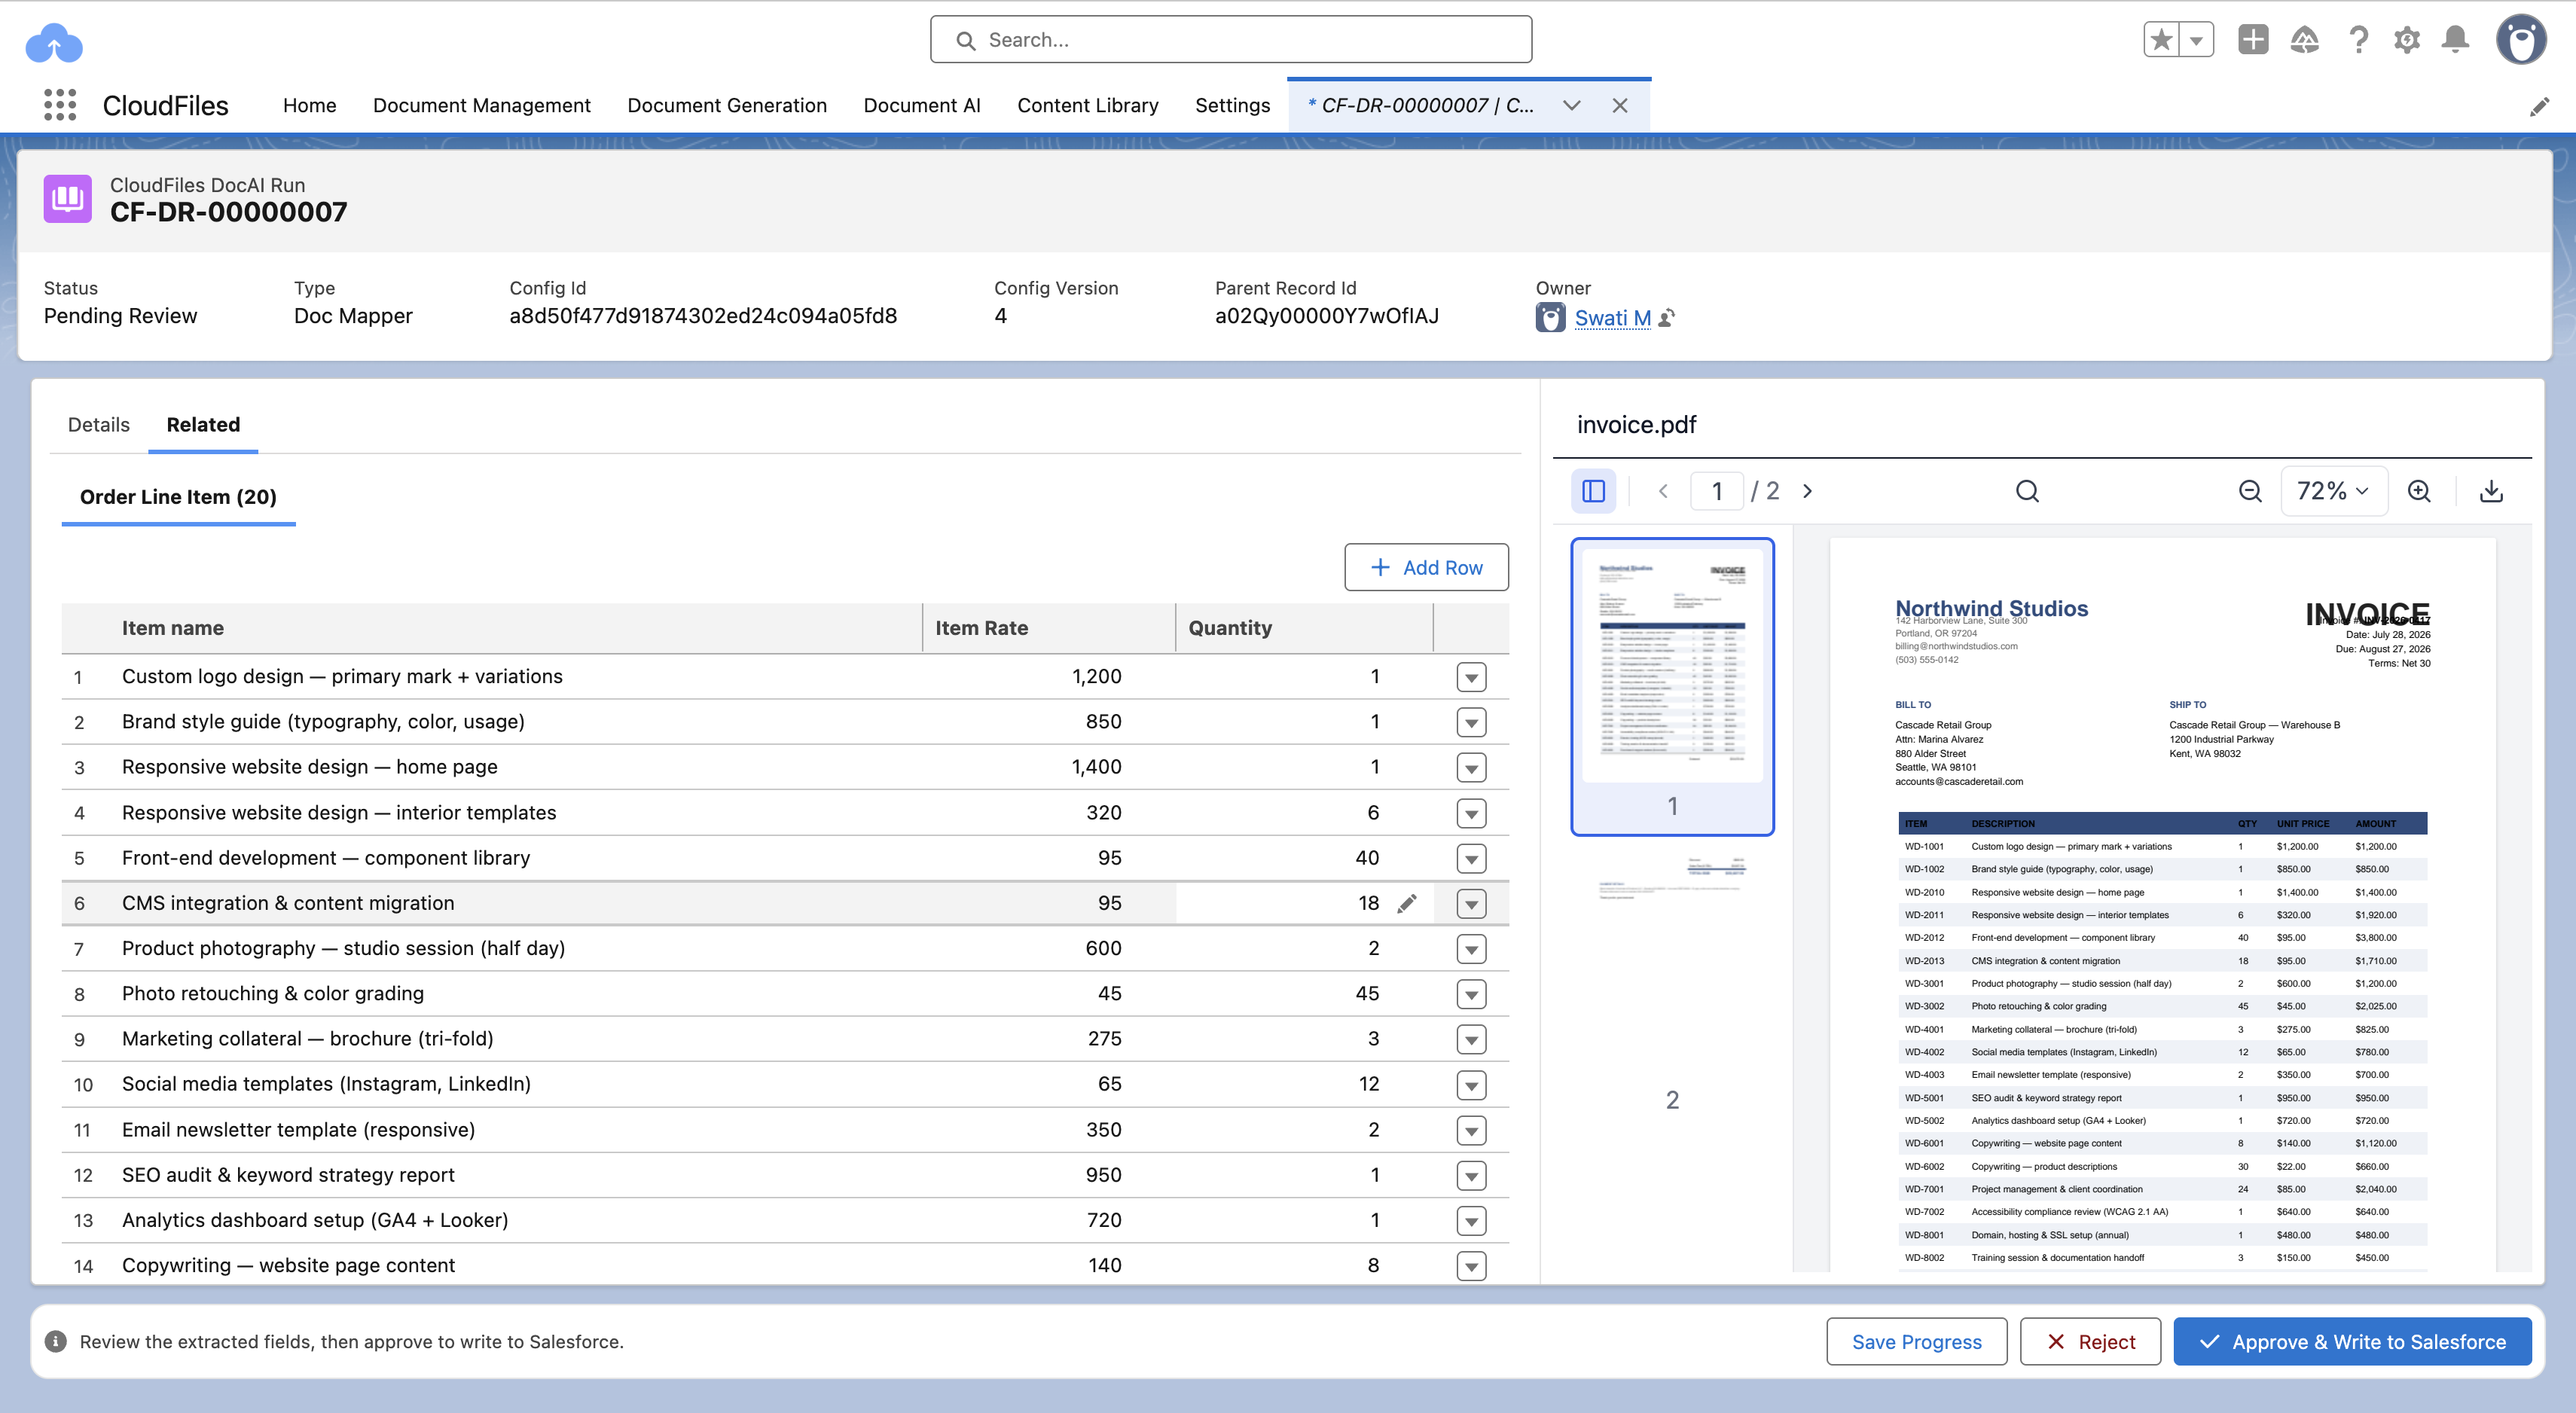Zoom in on the PDF

[x=2419, y=491]
